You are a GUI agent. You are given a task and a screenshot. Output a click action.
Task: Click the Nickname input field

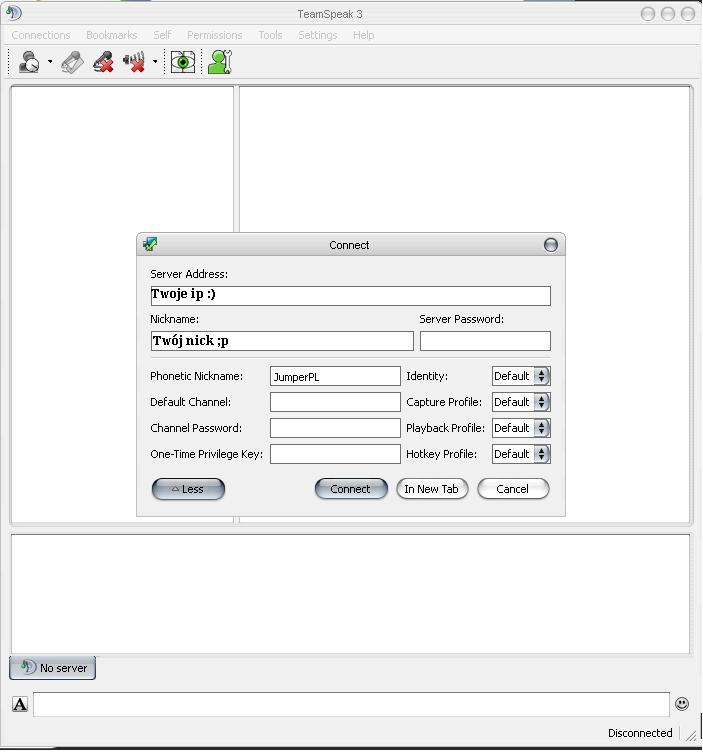tap(282, 341)
